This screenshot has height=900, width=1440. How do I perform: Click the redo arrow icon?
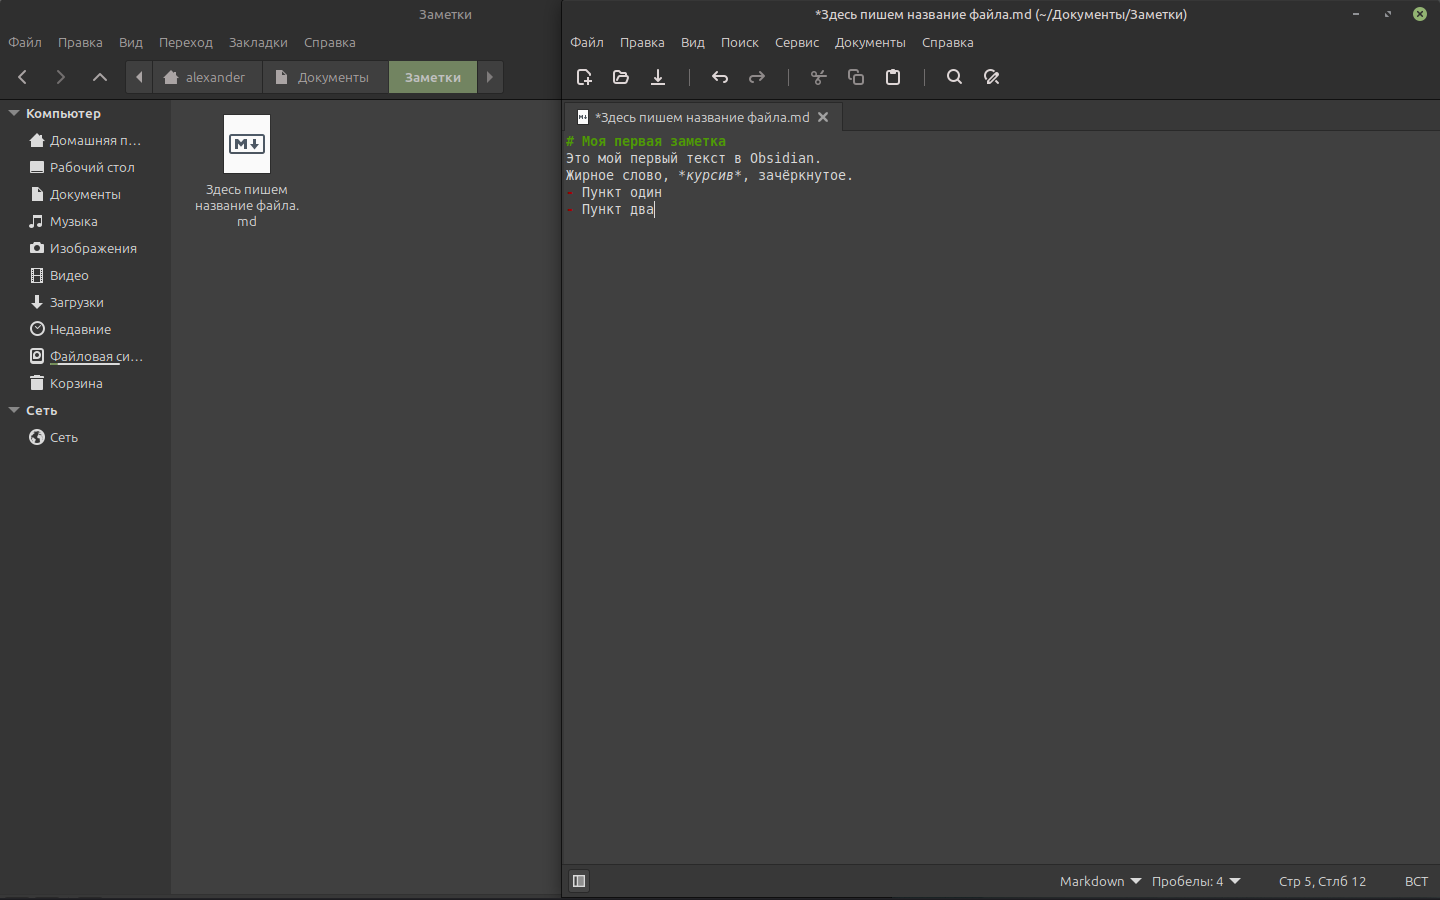pos(757,77)
